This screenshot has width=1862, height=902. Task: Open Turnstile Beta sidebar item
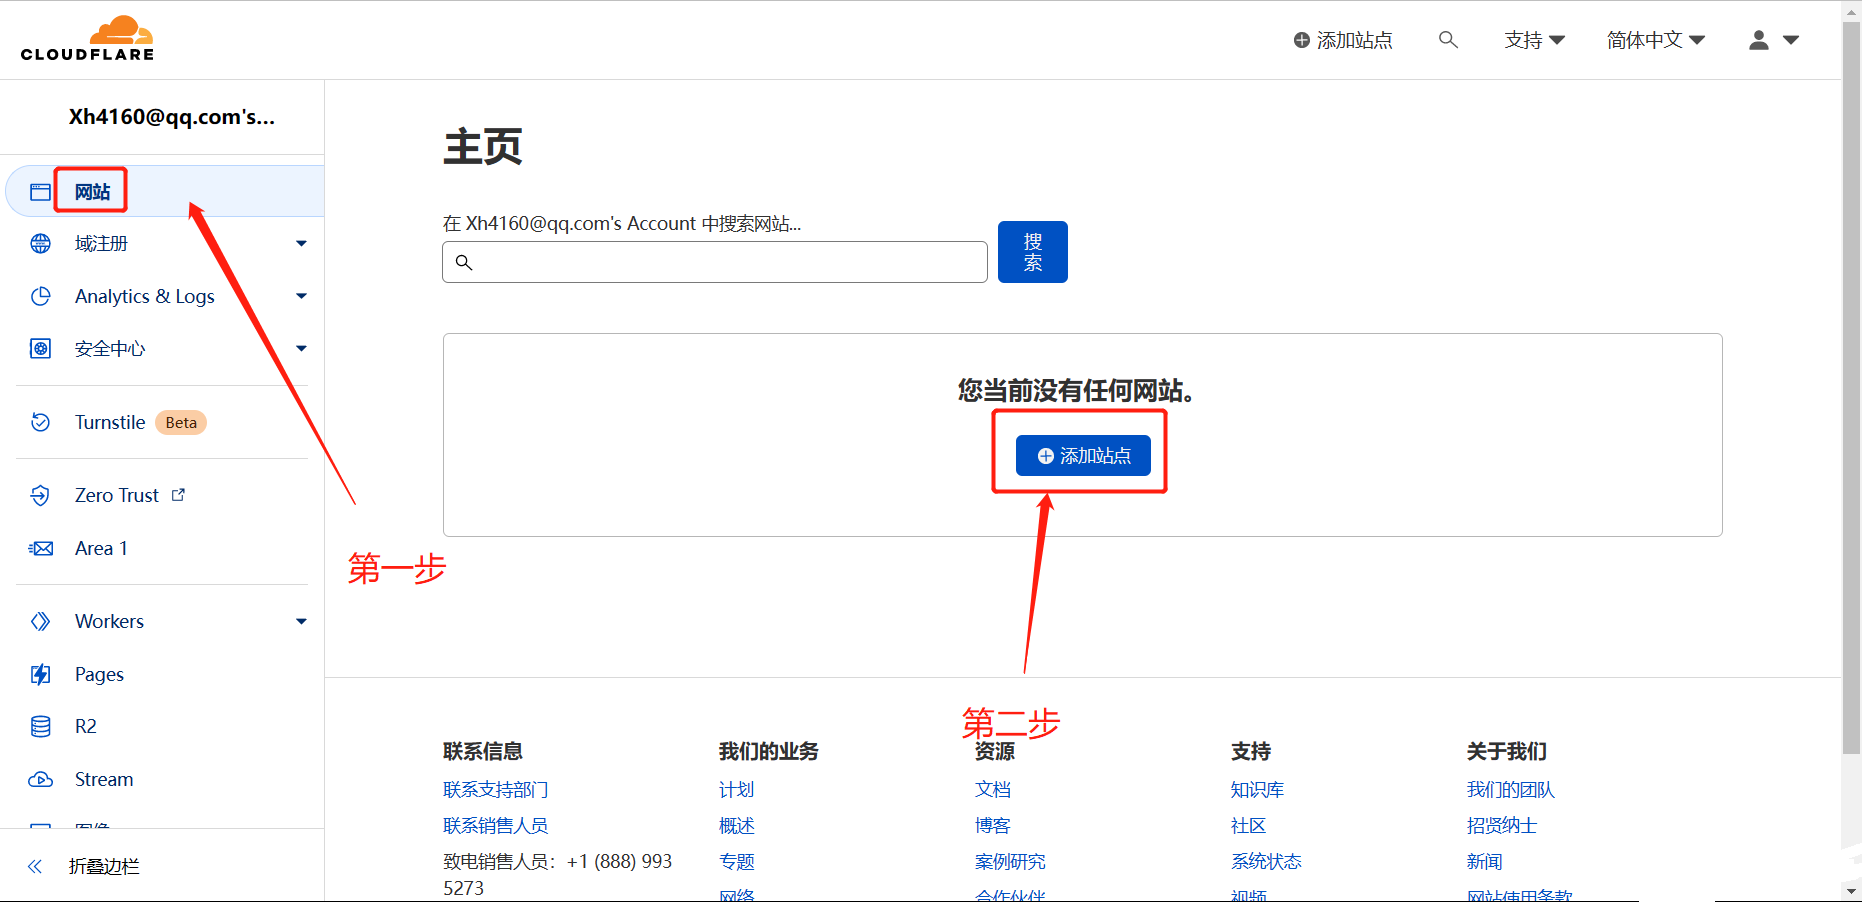[140, 422]
